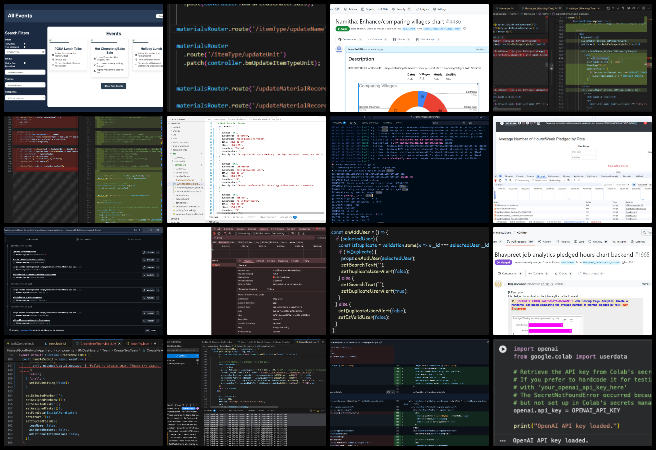The height and width of the screenshot is (450, 656).
Task: Click the orange slice of the donut chart
Action: [401, 102]
